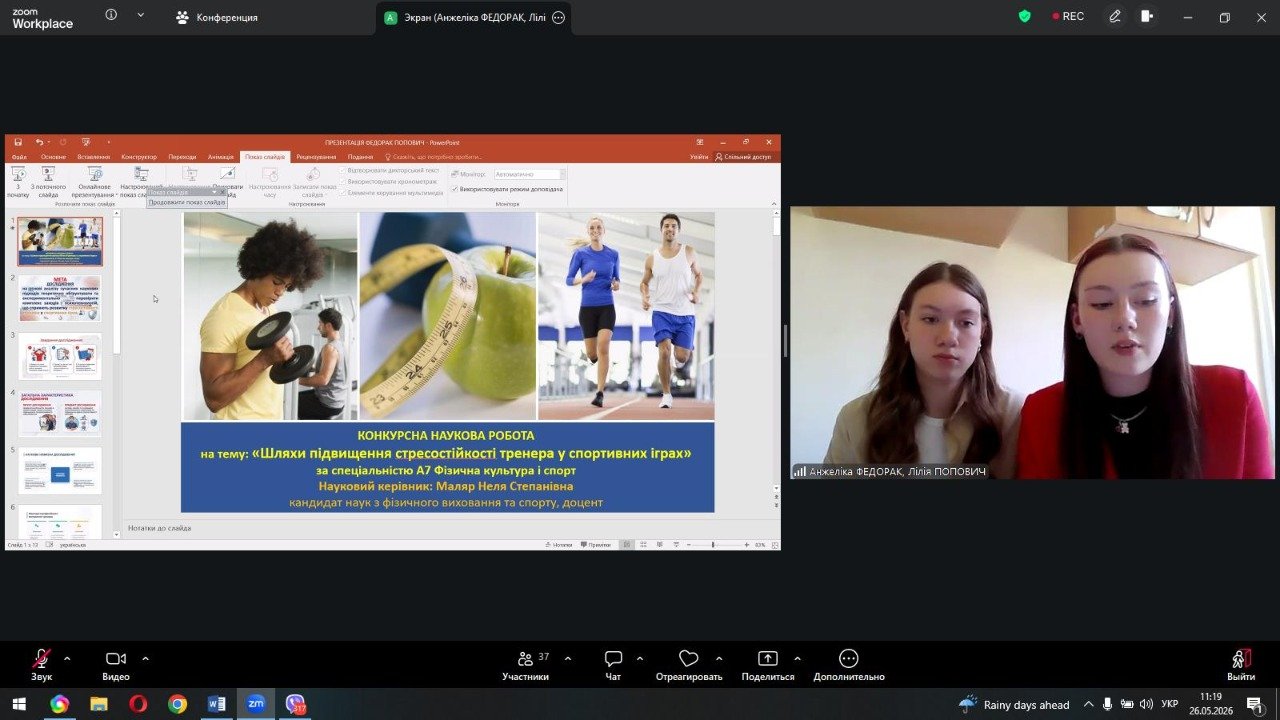1280x720 pixels.
Task: Expand the arrow next to Чат
Action: (640, 659)
